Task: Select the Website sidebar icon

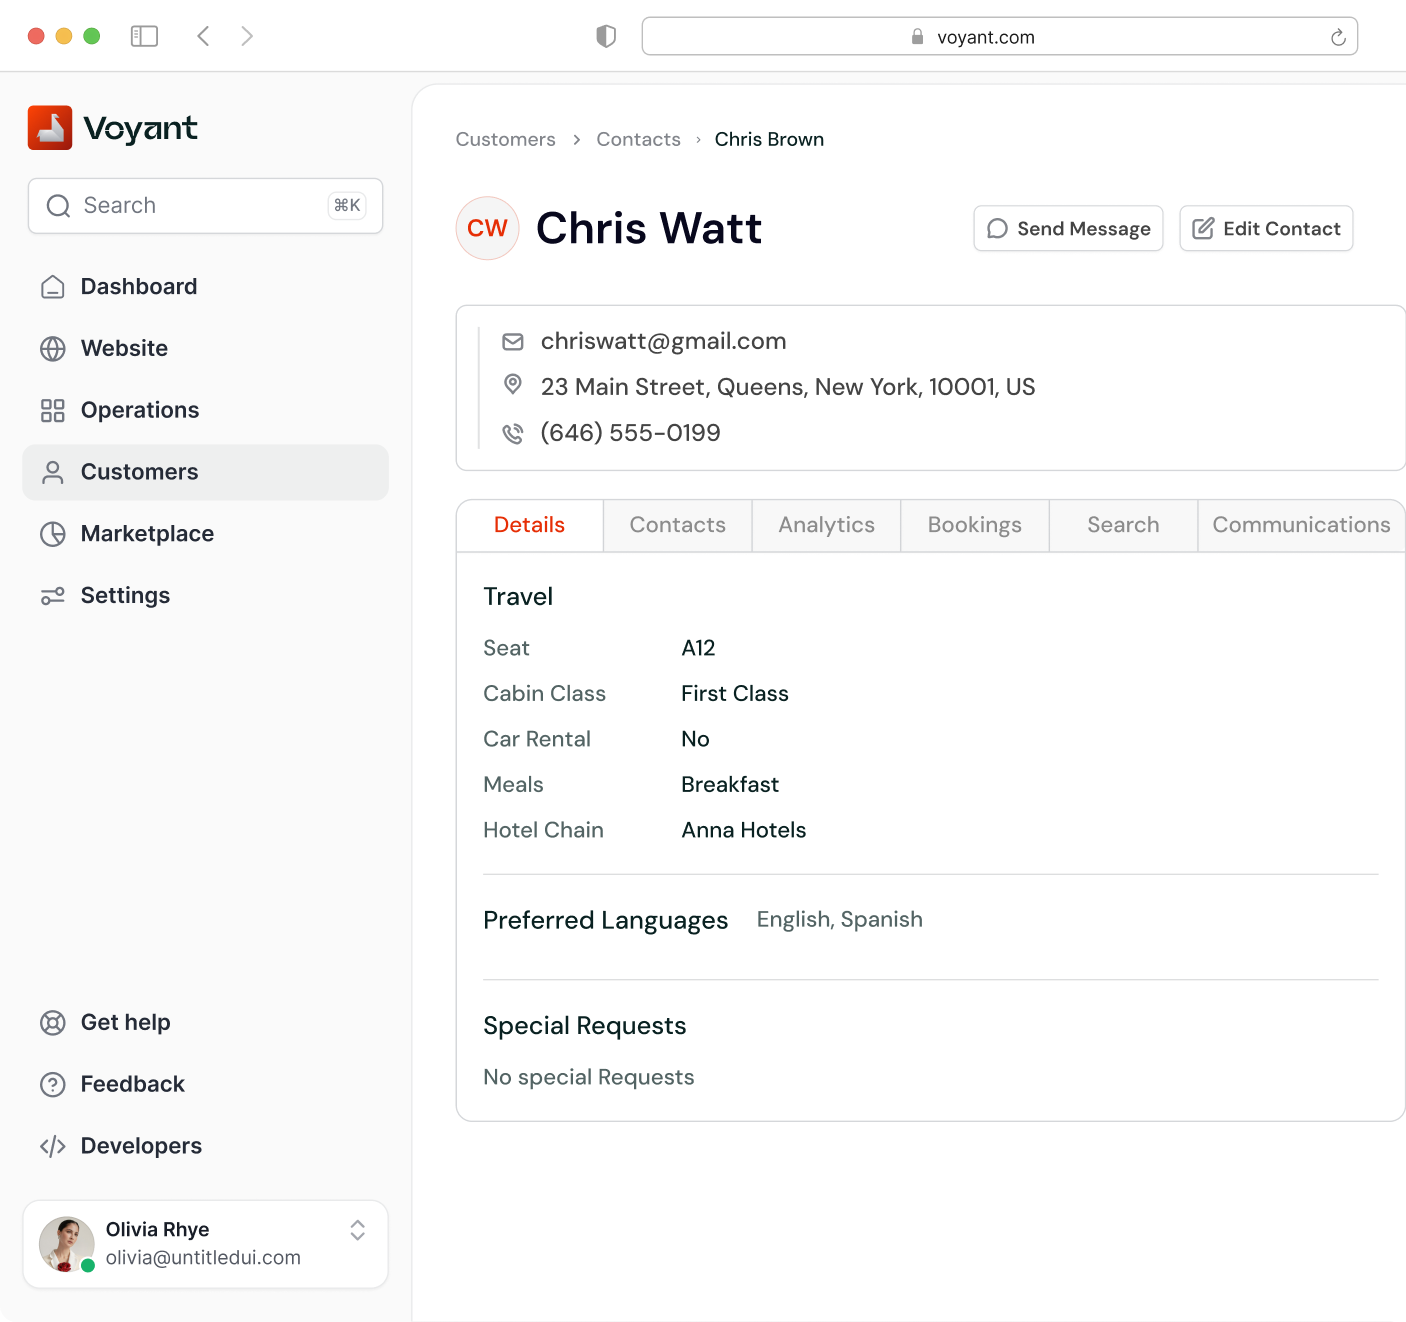Action: pyautogui.click(x=52, y=348)
